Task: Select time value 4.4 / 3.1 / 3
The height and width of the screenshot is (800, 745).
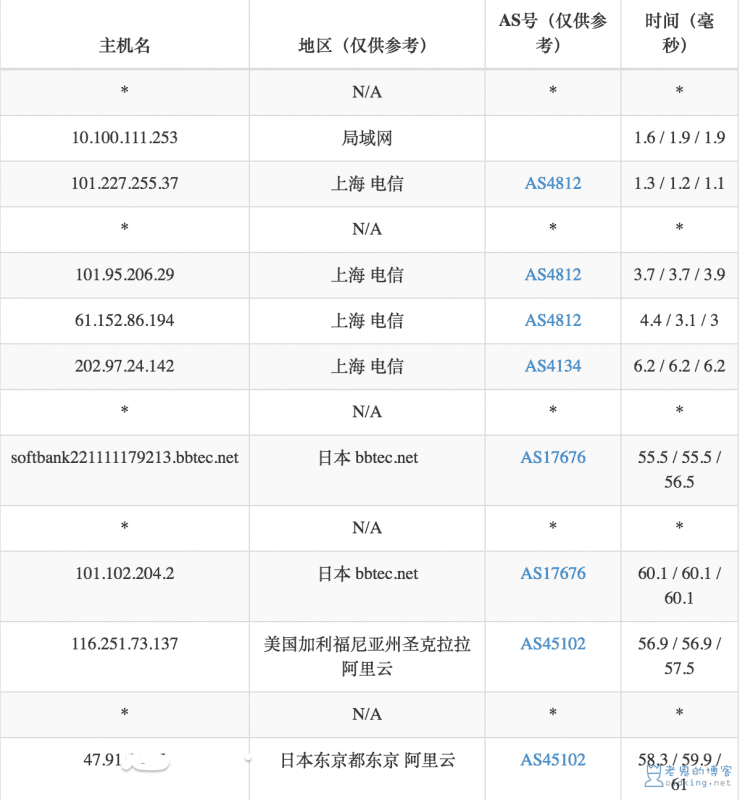Action: pos(679,320)
